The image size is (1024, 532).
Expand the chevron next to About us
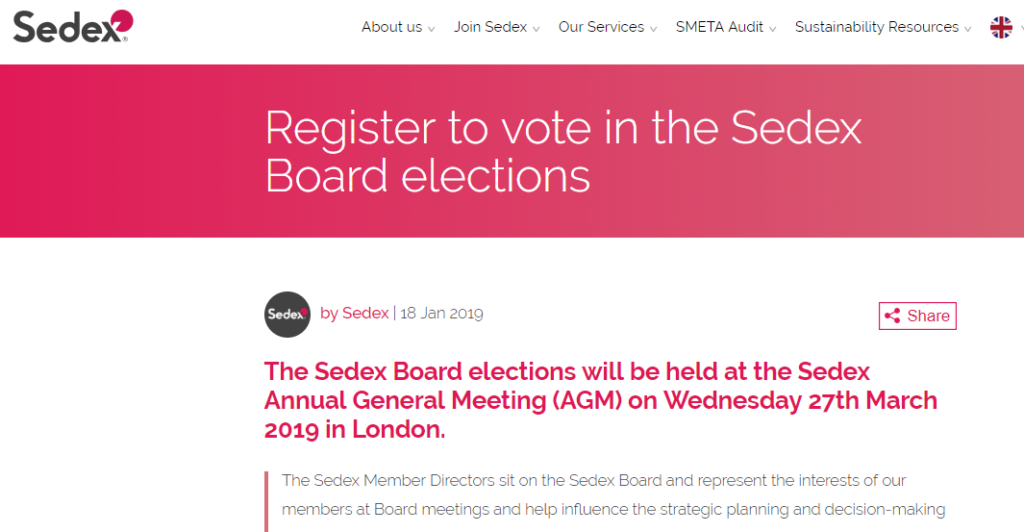pos(431,29)
